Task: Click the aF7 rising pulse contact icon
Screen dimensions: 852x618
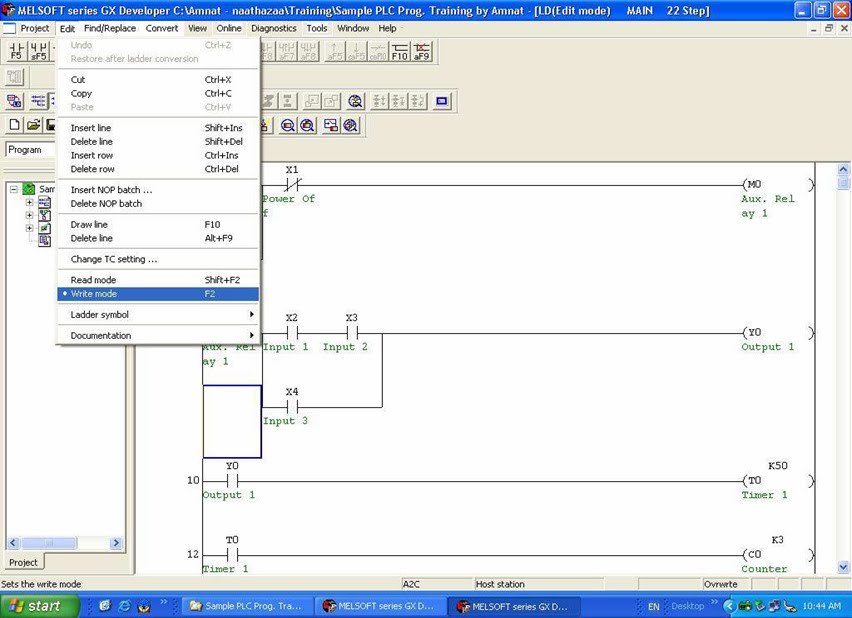Action: pos(286,51)
